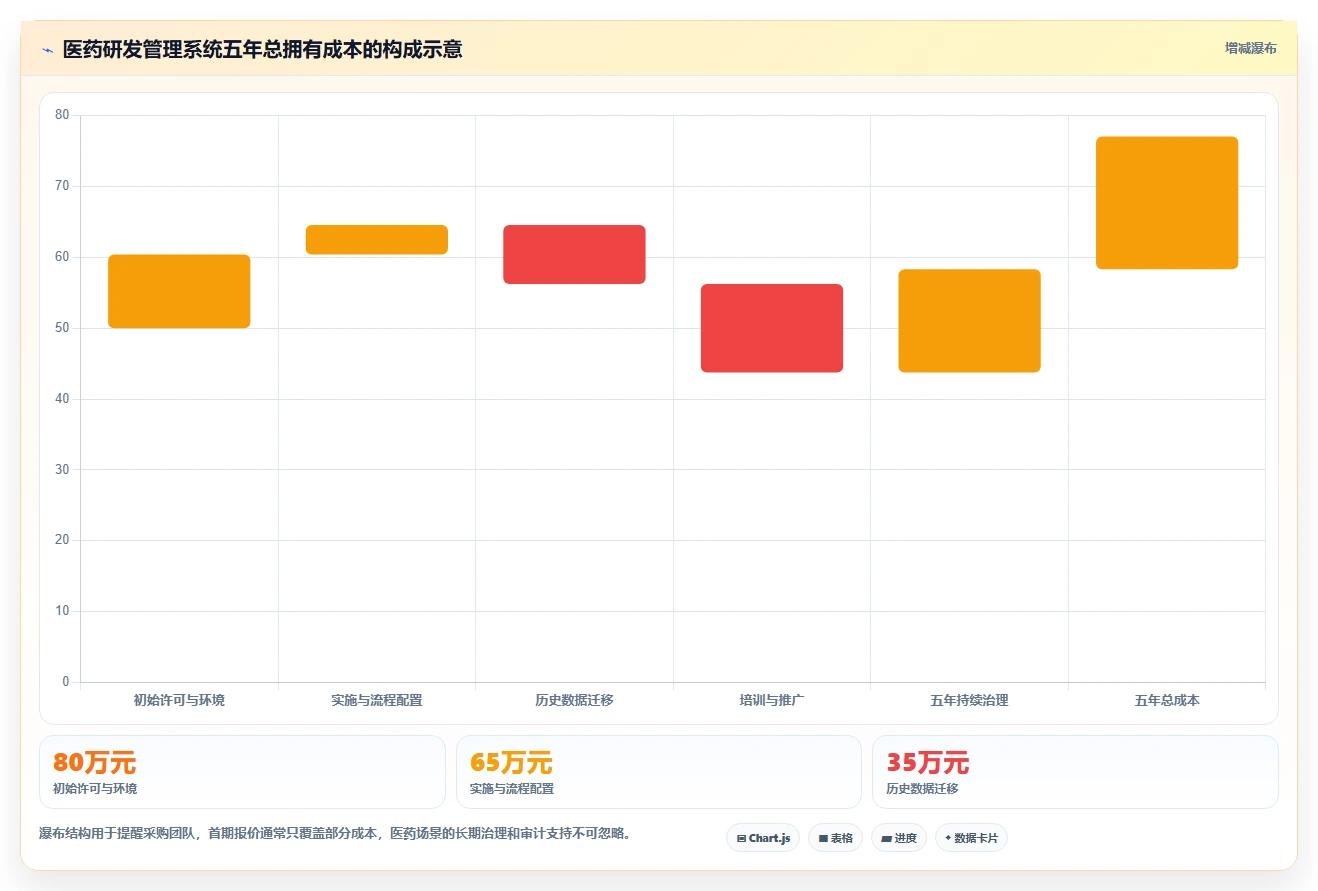
Task: Open the 35万元 data card
Action: pos(1075,772)
